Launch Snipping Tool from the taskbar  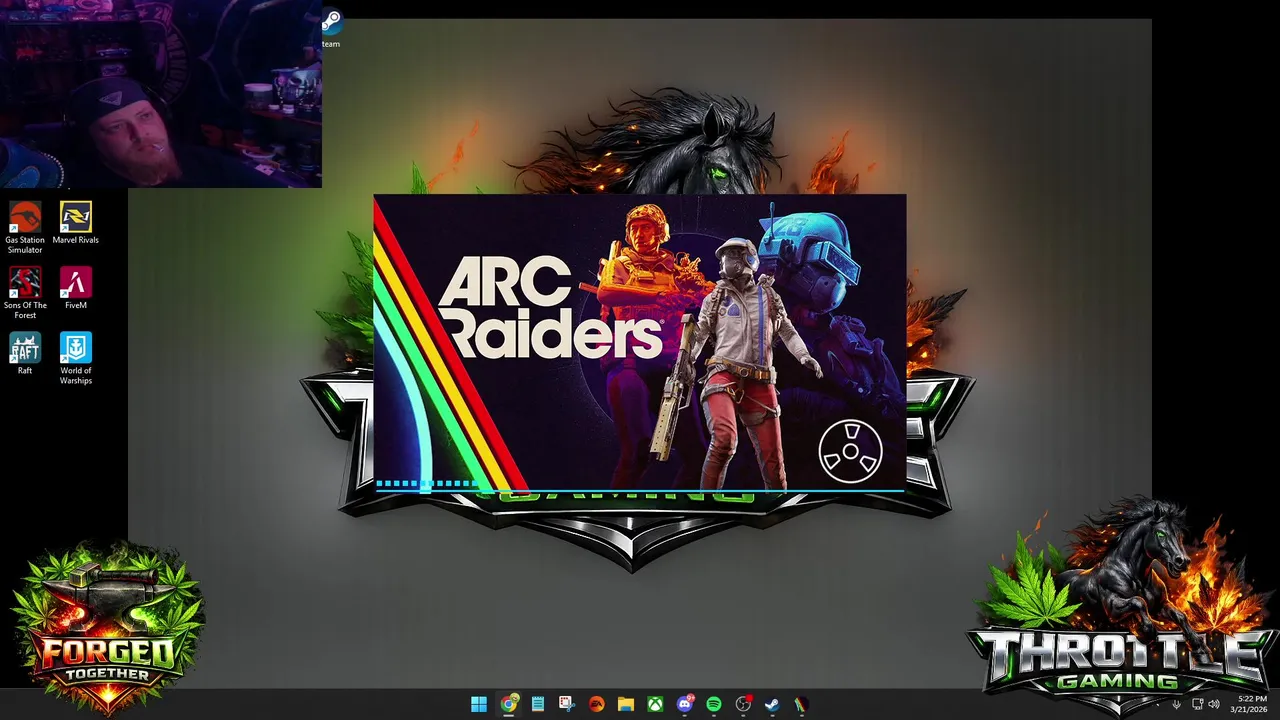click(x=567, y=704)
